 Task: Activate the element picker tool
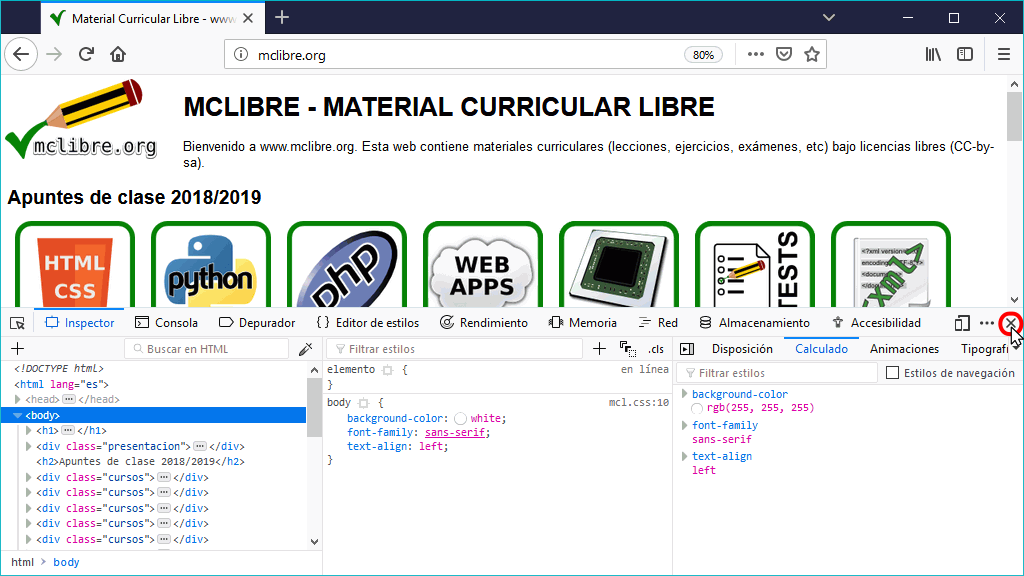tap(18, 323)
